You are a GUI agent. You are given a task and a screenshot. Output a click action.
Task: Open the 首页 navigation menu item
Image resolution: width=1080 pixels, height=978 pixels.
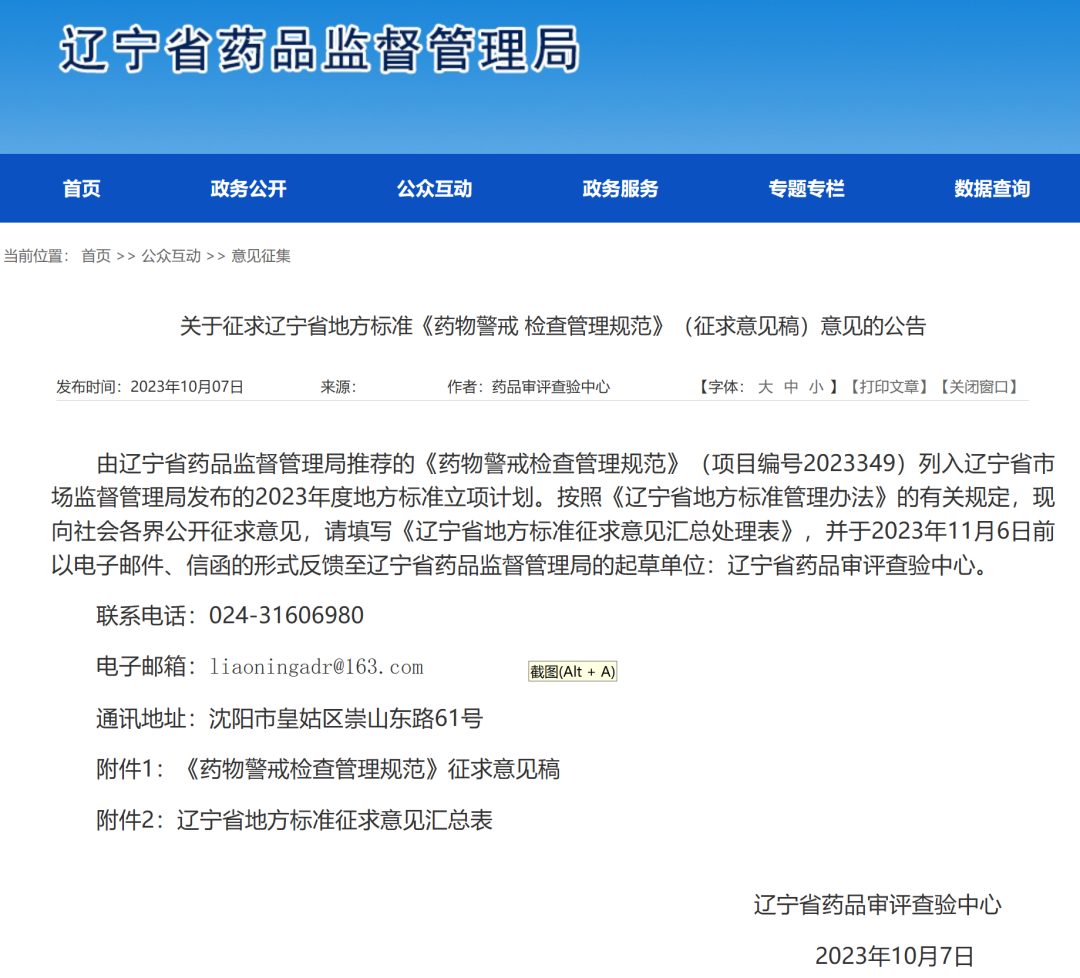click(x=81, y=189)
